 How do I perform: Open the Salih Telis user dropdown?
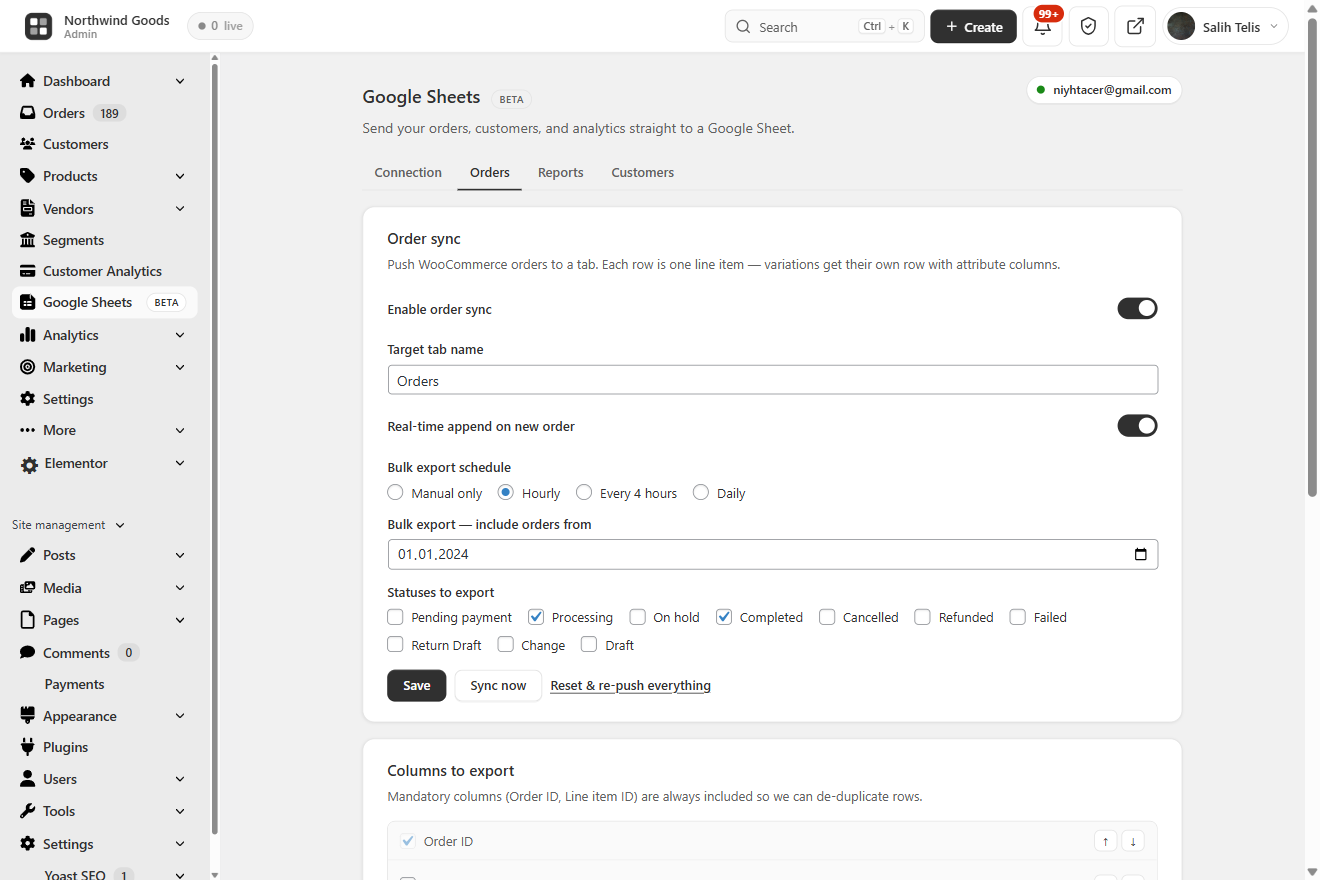1225,27
